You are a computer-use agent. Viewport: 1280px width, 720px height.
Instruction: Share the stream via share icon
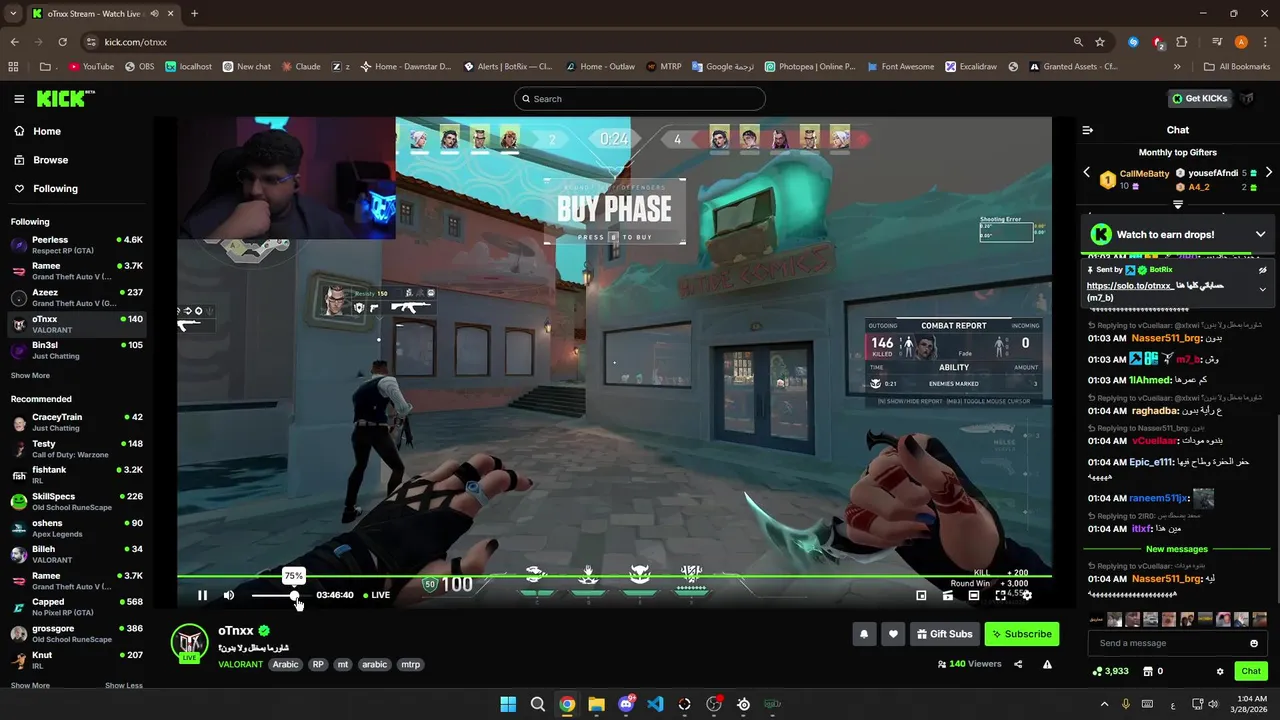point(1018,664)
